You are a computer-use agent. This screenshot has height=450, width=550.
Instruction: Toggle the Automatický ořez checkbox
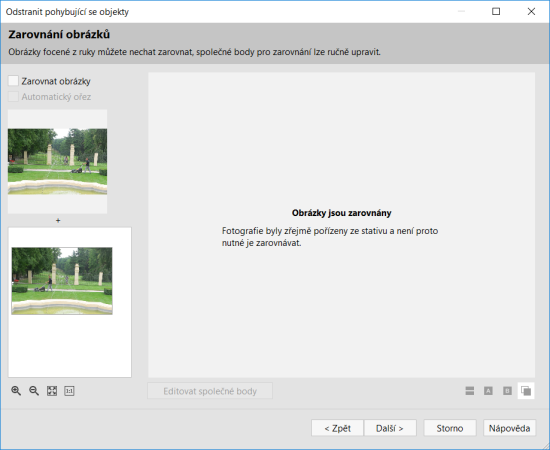pyautogui.click(x=13, y=96)
